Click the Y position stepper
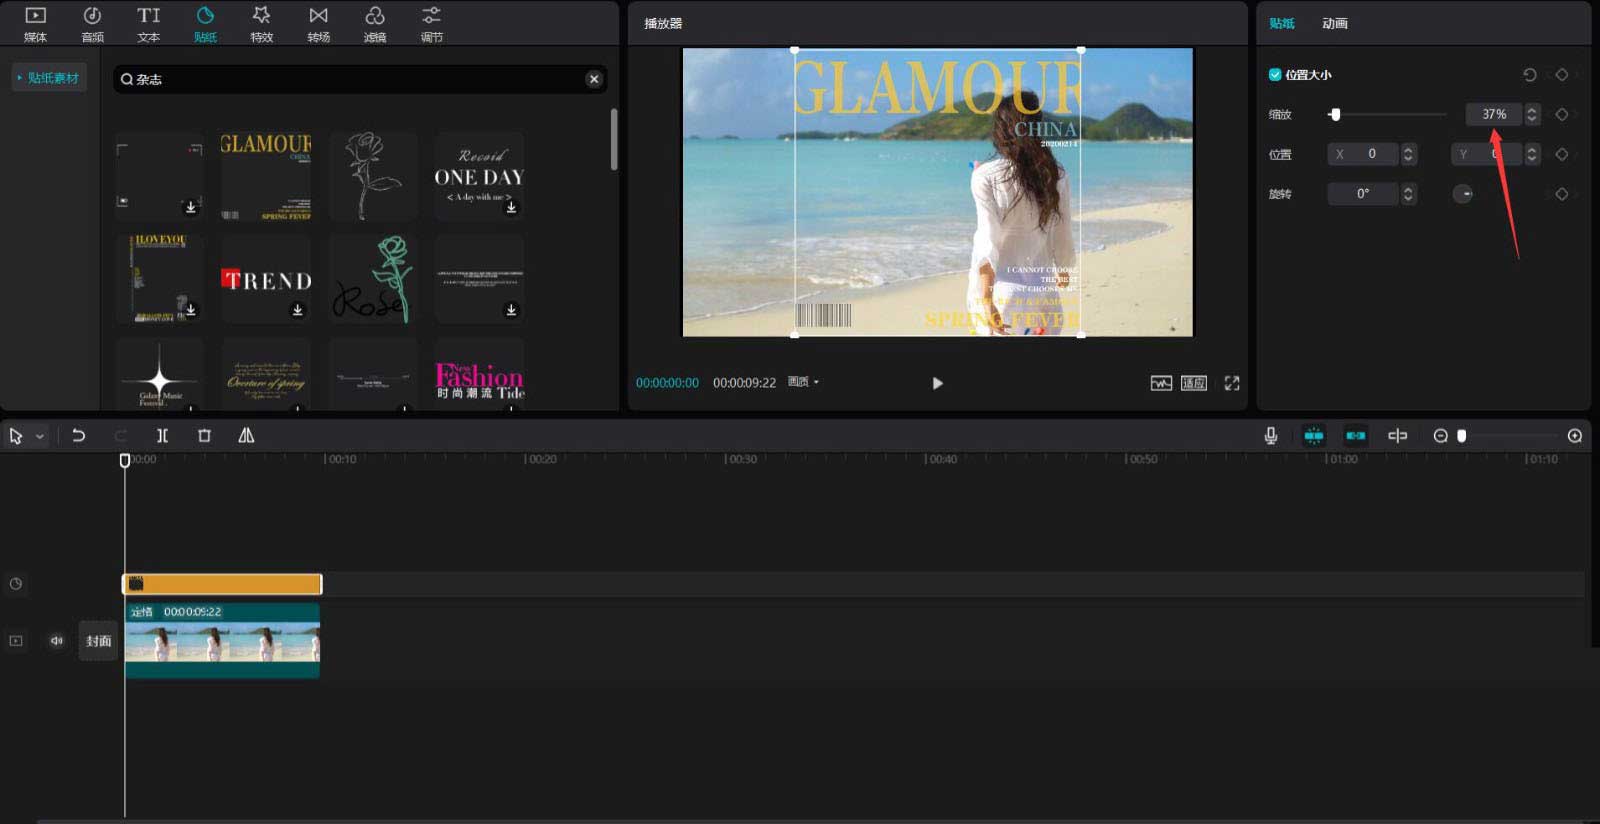 [1531, 154]
